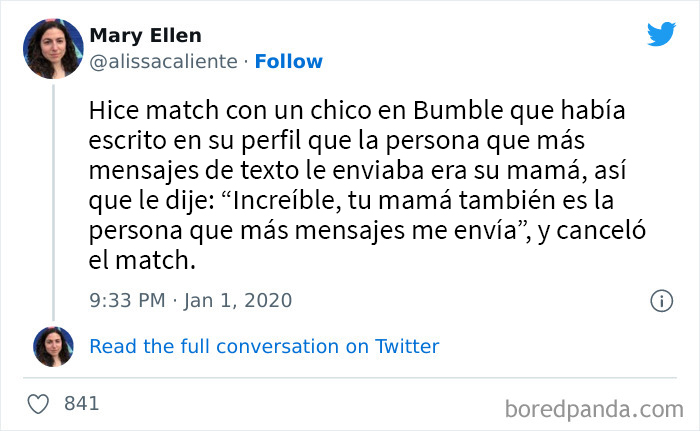This screenshot has width=700, height=431.
Task: Open the Mary Ellen display name
Action: point(145,37)
